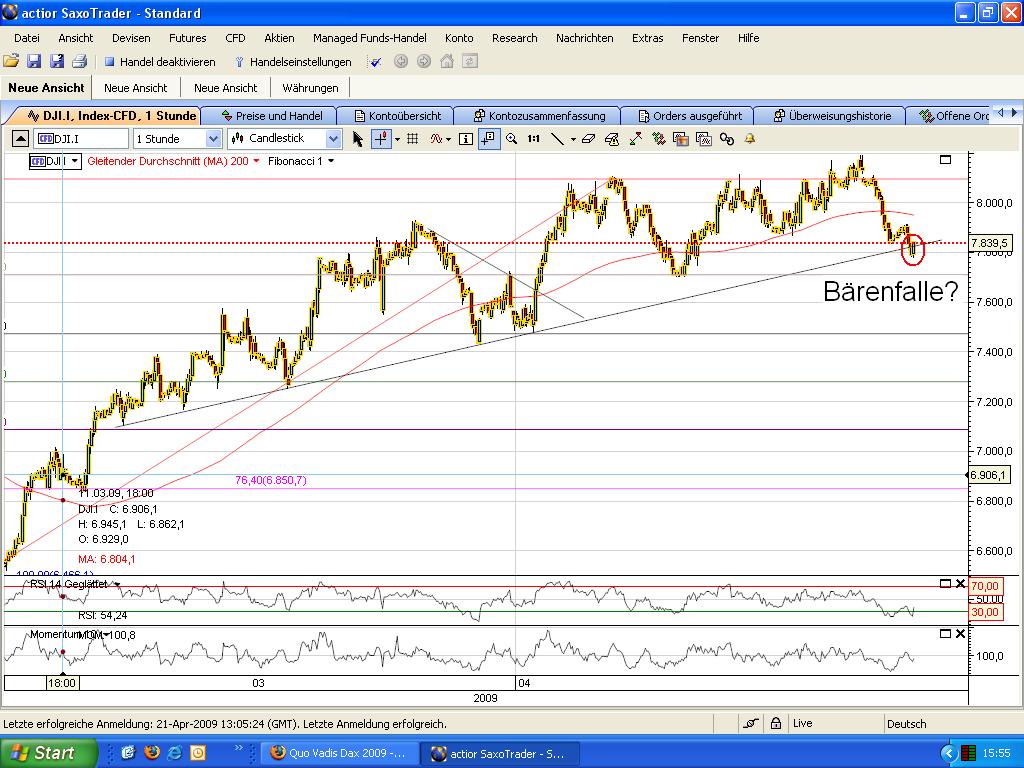This screenshot has width=1024, height=768.
Task: Open the indicators icon with wavy line
Action: pyautogui.click(x=438, y=139)
